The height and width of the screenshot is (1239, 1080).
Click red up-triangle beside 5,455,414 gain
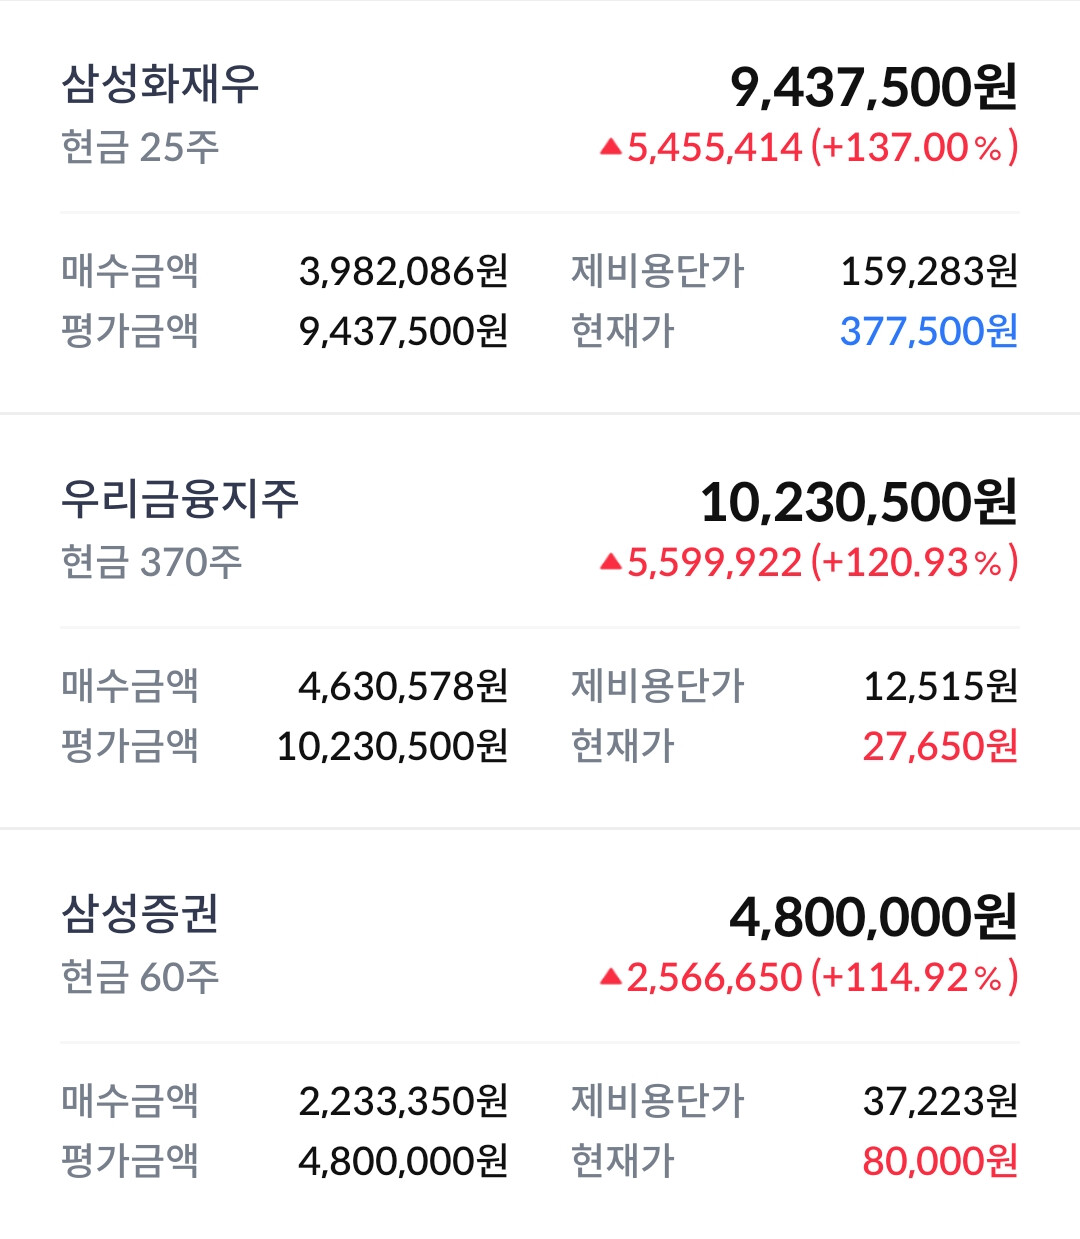610,148
